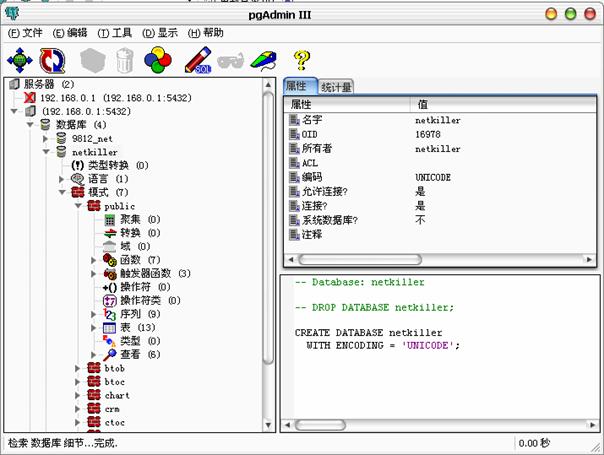Expand the 函数 (7) functions node
Viewport: 604px width, 455px height.
[x=93, y=260]
